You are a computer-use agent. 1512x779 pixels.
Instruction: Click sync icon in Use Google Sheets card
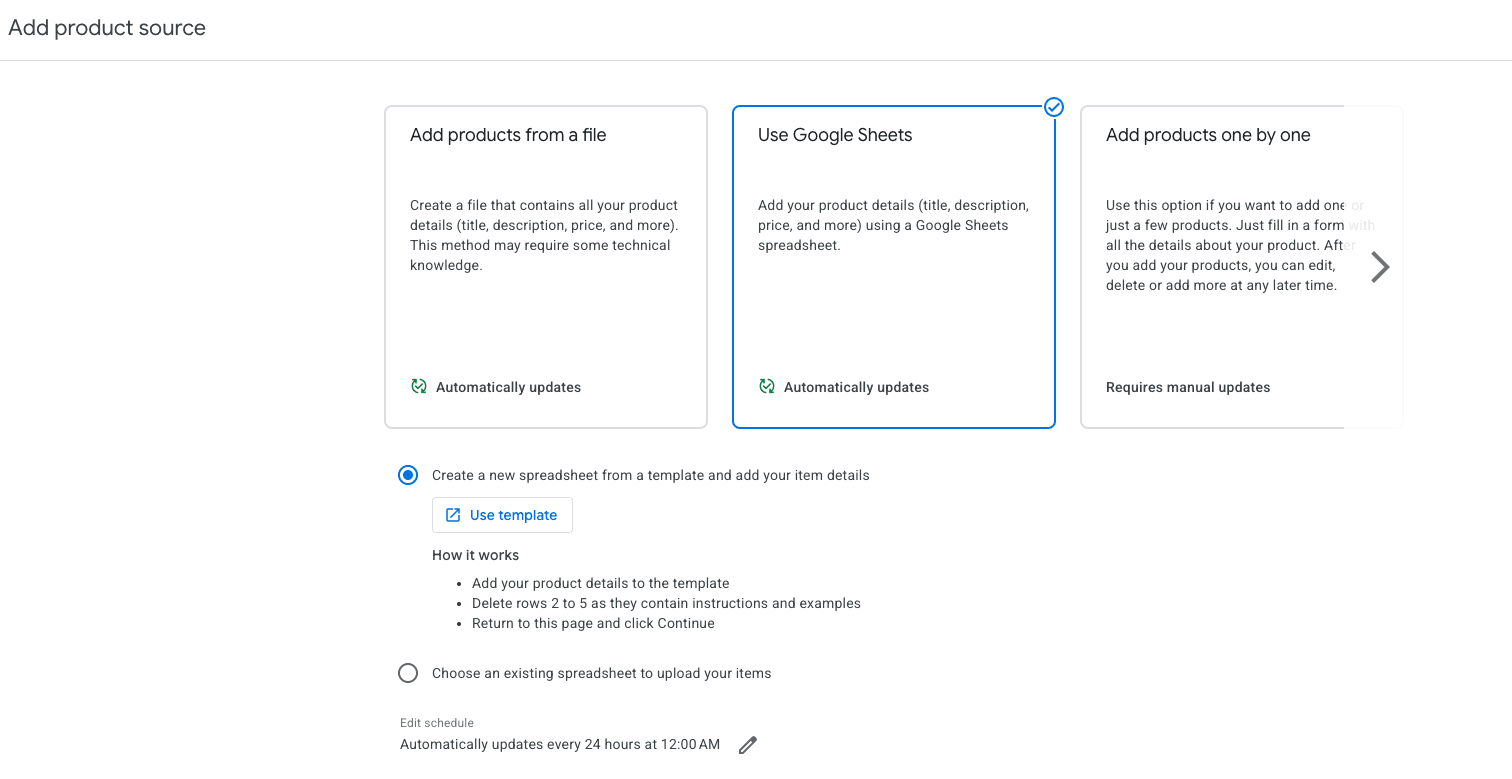(767, 387)
